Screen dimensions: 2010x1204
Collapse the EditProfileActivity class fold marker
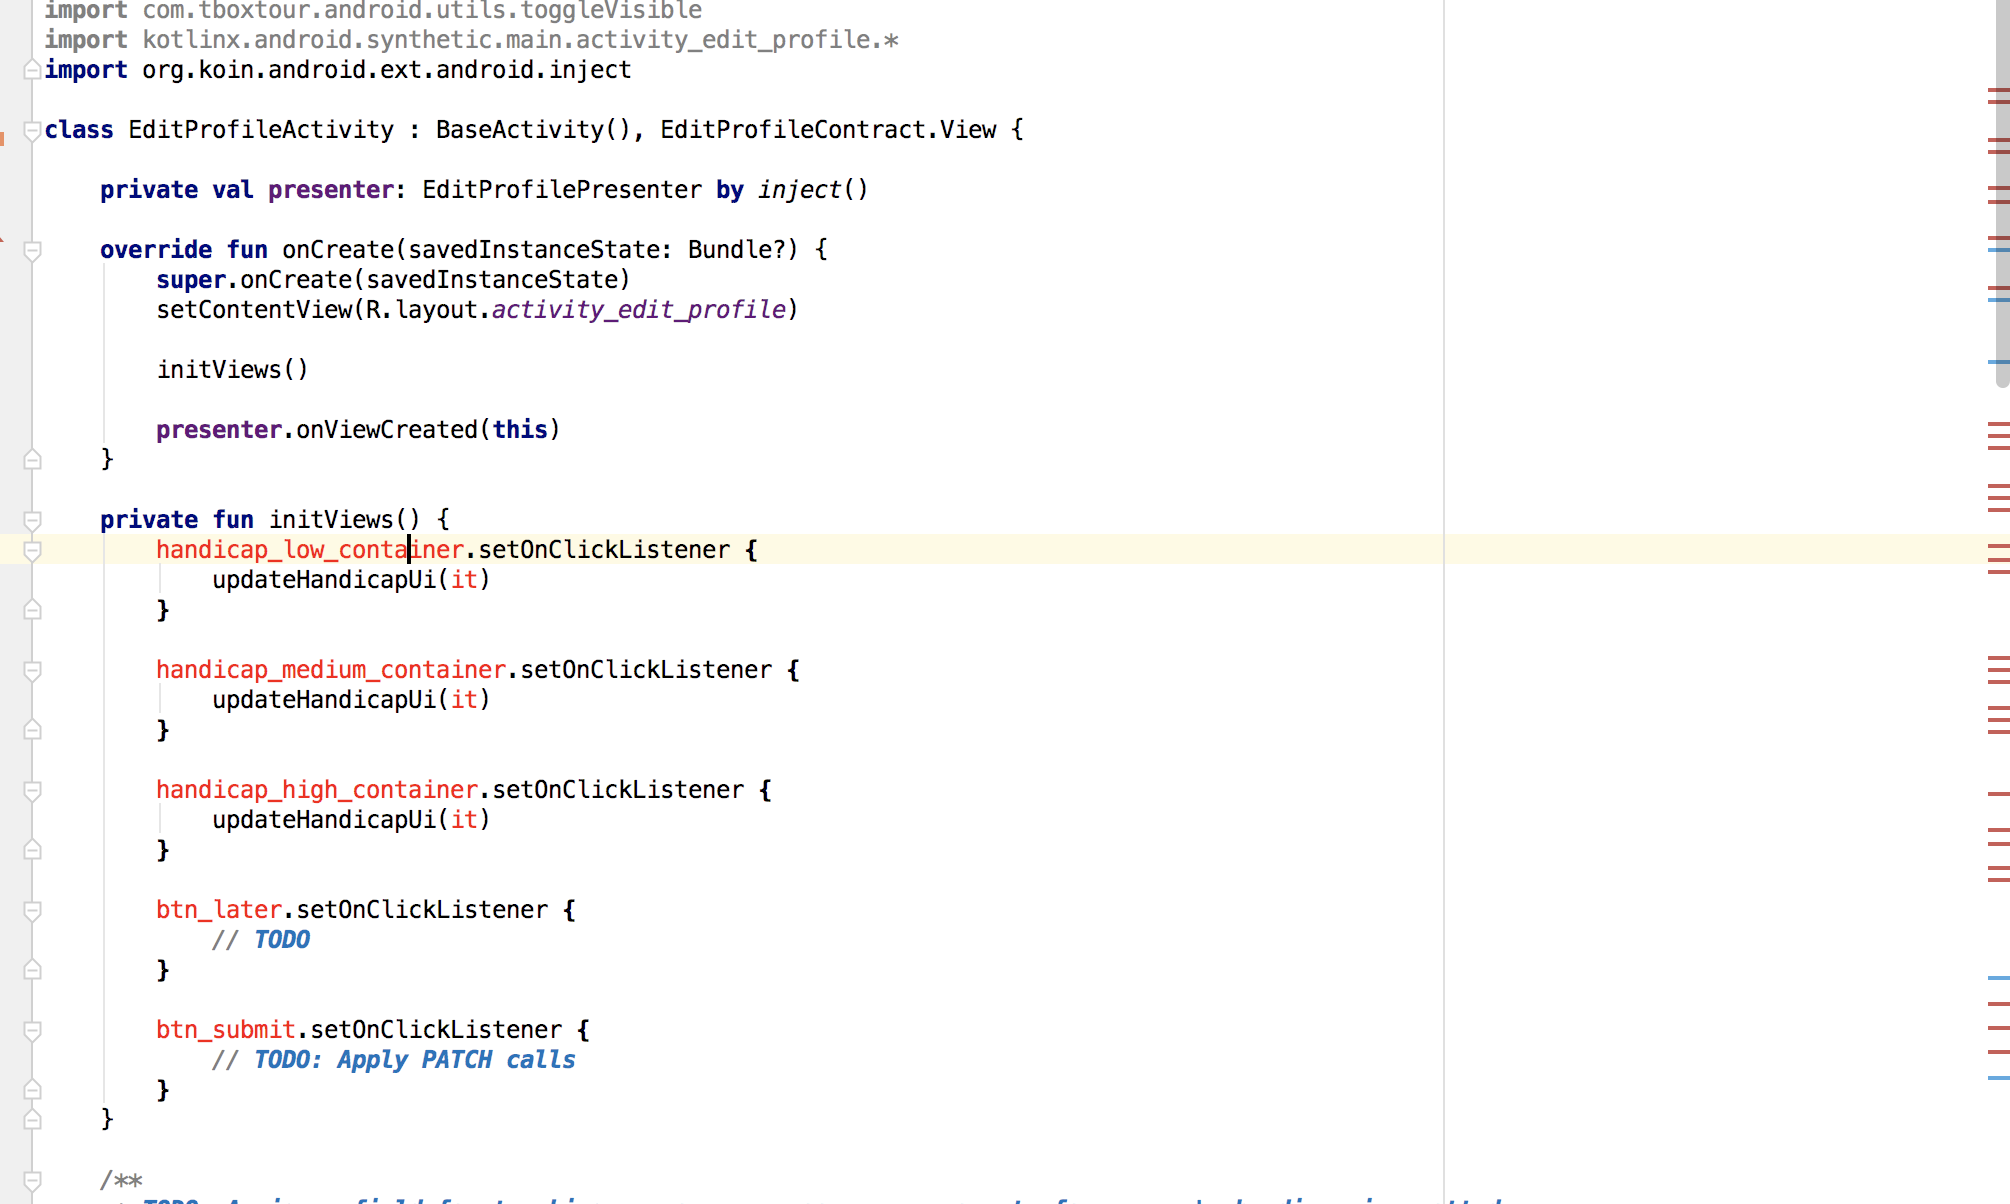point(32,130)
